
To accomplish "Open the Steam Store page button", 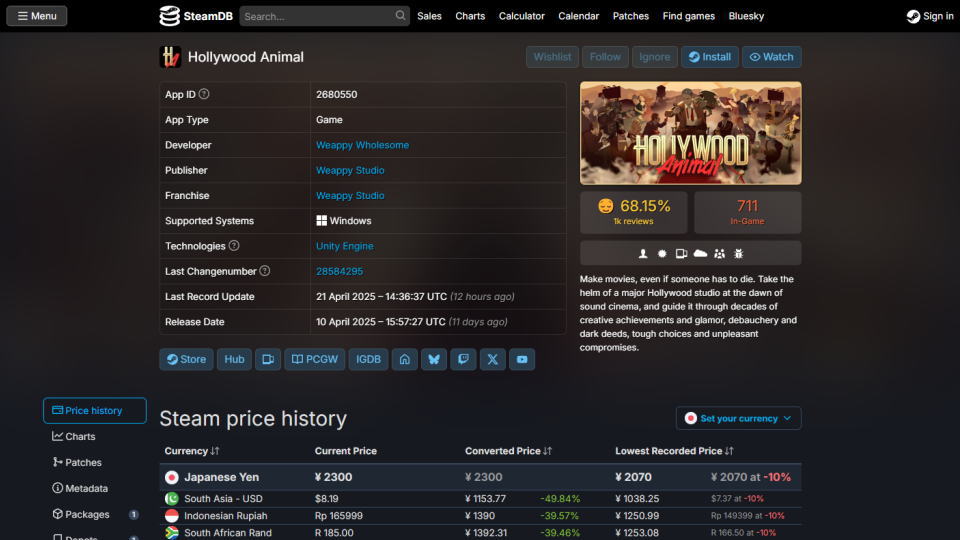I will pos(187,359).
